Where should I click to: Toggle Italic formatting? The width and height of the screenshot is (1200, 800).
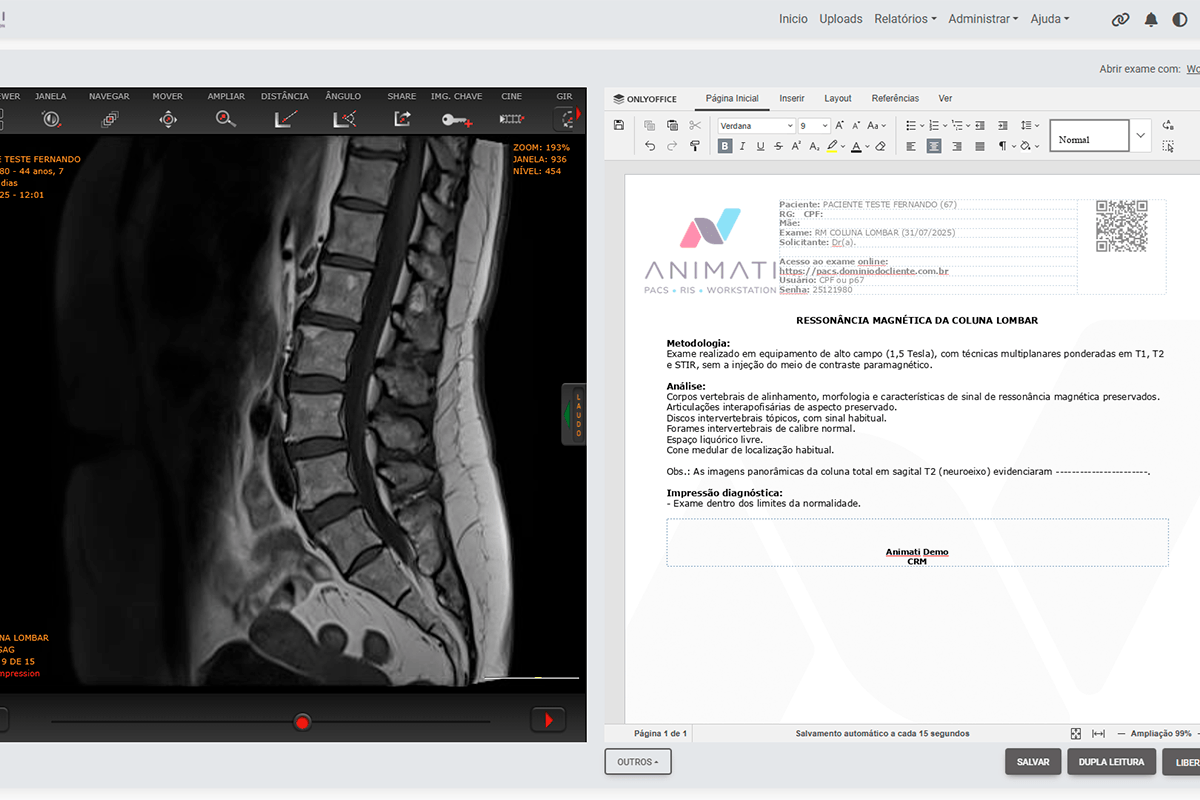coord(742,146)
